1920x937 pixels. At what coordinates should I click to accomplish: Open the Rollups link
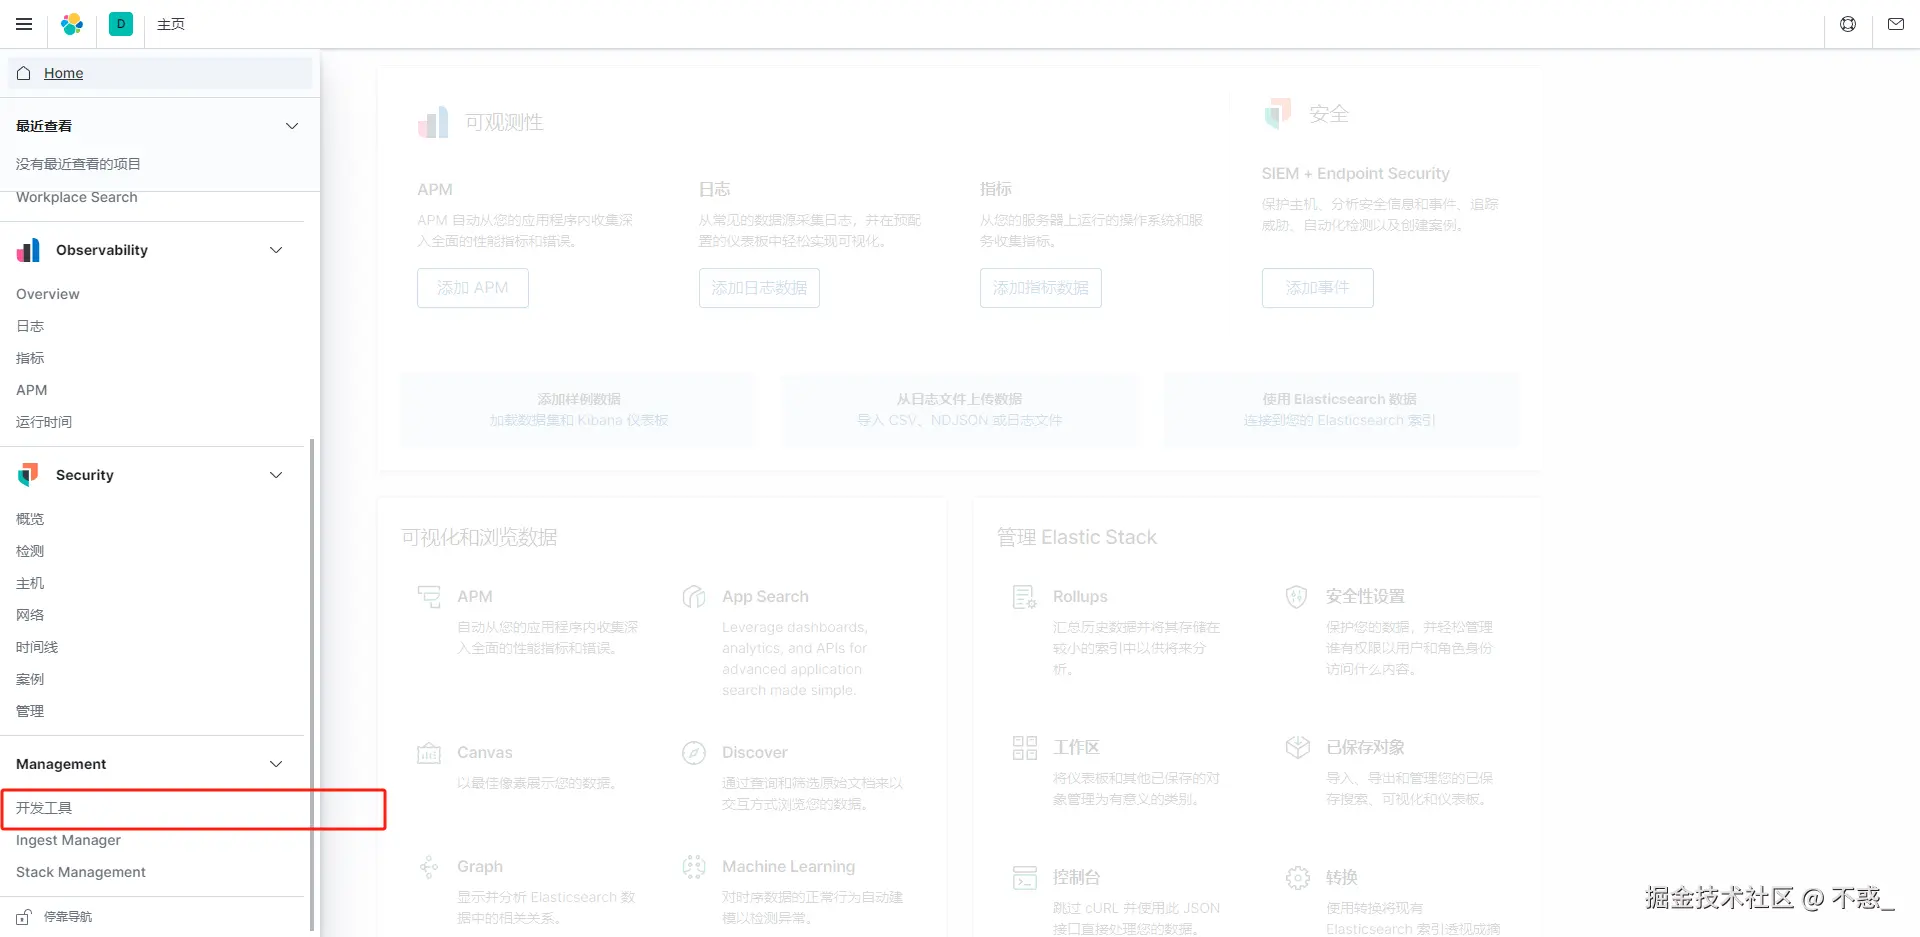point(1080,597)
